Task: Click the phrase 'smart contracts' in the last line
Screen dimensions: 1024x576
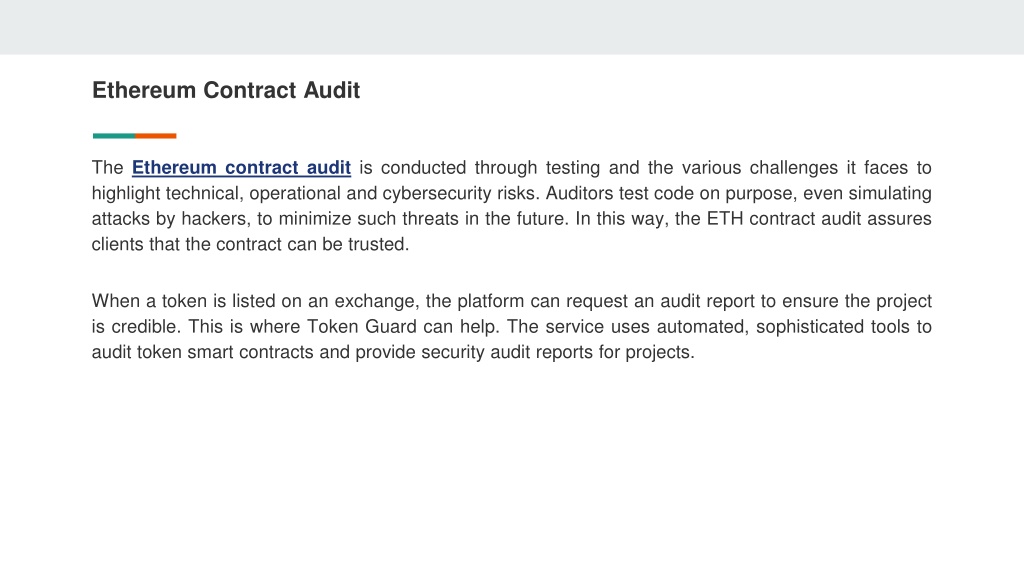Action: pos(251,352)
